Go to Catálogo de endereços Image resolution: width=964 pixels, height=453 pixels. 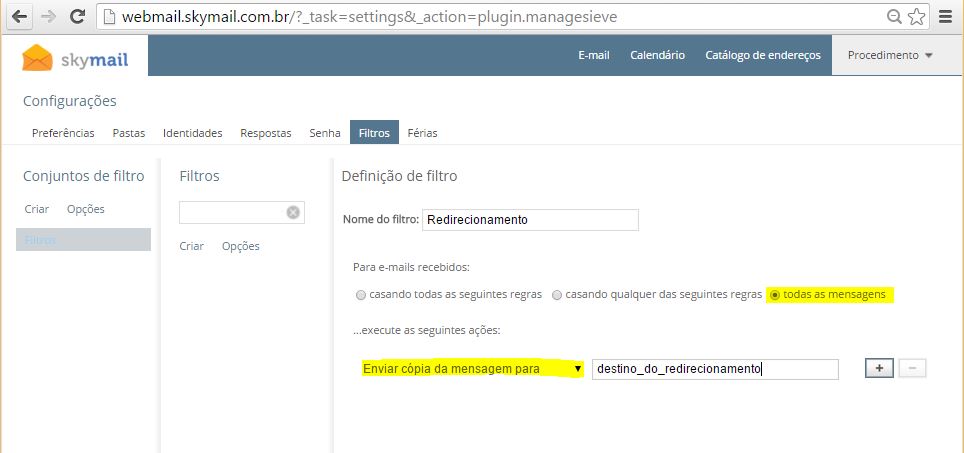[x=762, y=55]
